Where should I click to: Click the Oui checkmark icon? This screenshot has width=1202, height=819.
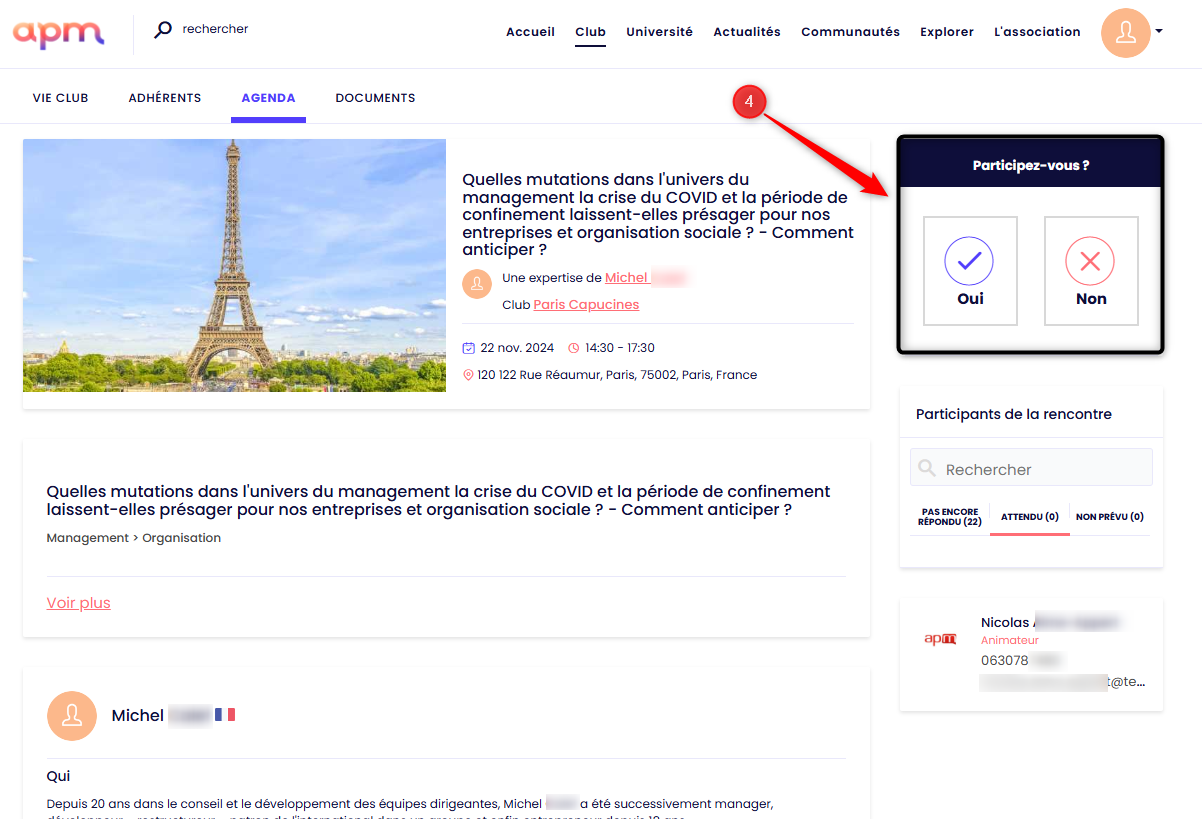click(969, 262)
